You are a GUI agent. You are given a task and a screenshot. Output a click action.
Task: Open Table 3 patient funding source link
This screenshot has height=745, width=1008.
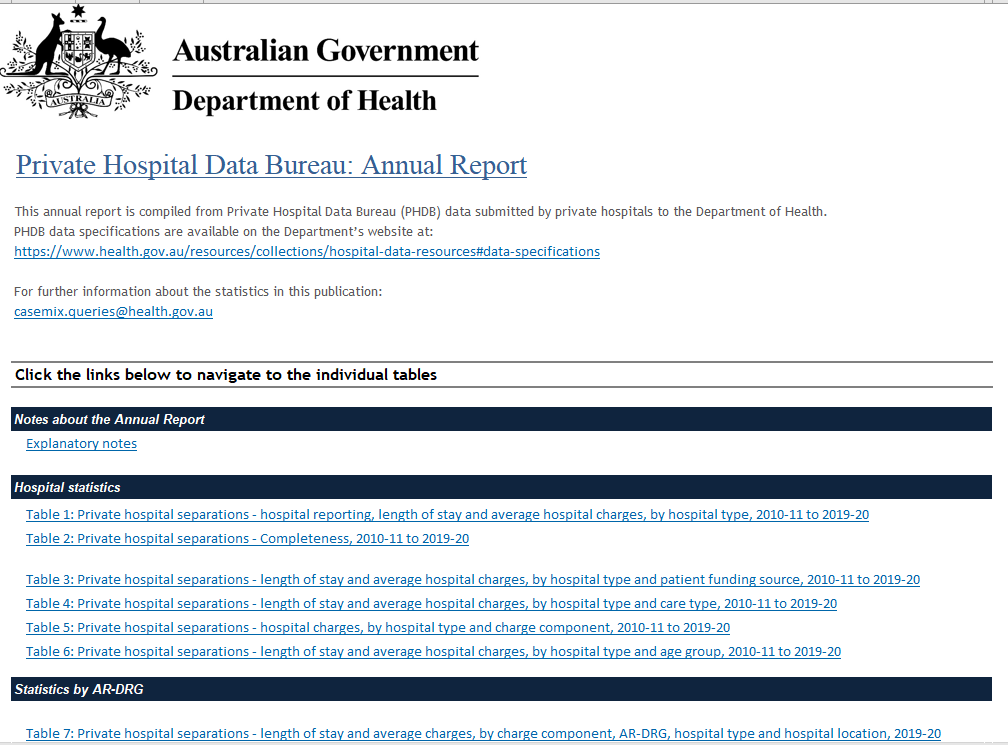point(473,579)
